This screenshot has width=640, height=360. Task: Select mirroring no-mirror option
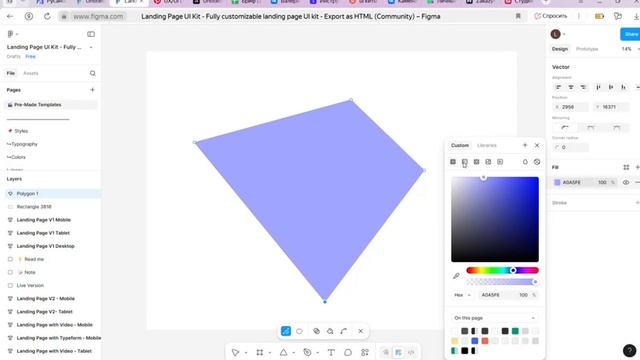tap(565, 128)
